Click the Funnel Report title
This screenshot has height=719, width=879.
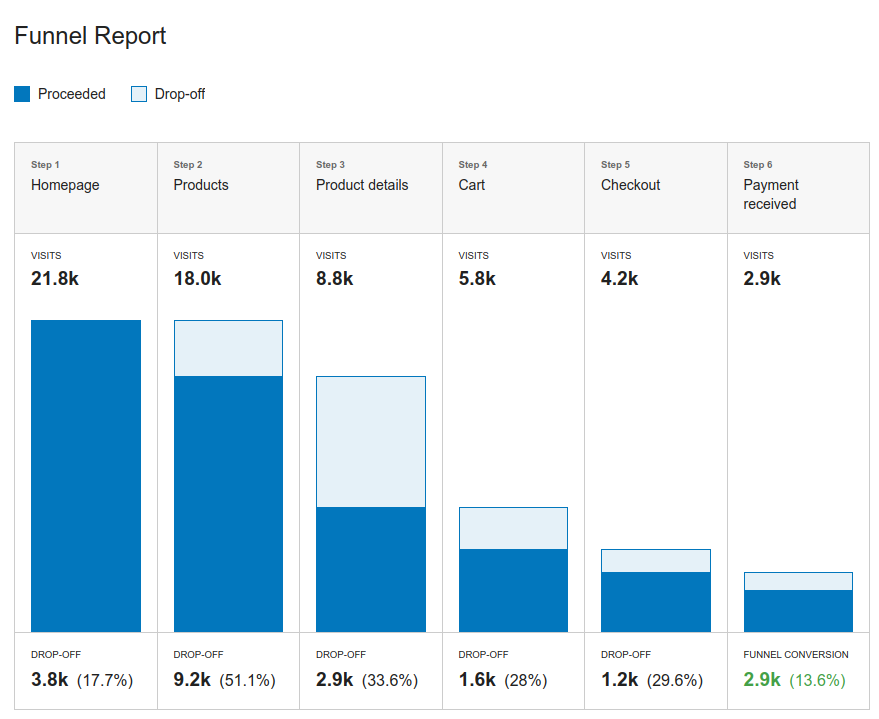90,36
